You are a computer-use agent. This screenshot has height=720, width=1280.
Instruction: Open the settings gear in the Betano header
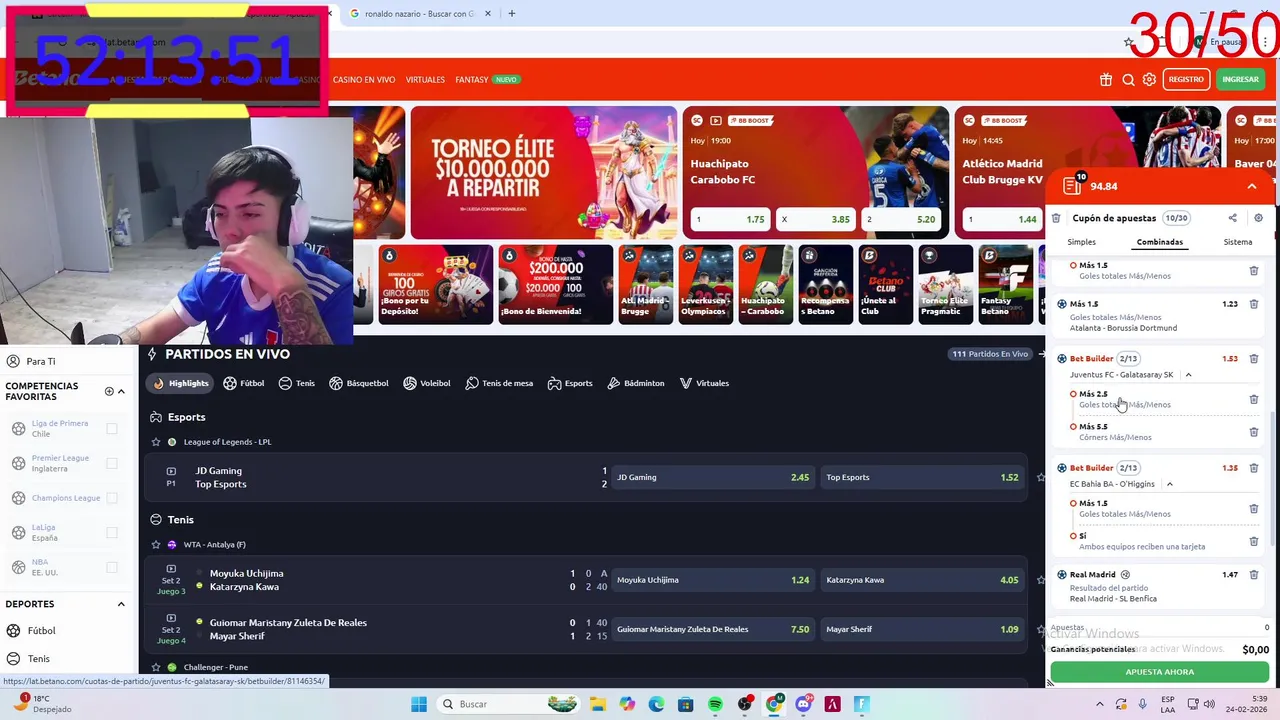1149,80
